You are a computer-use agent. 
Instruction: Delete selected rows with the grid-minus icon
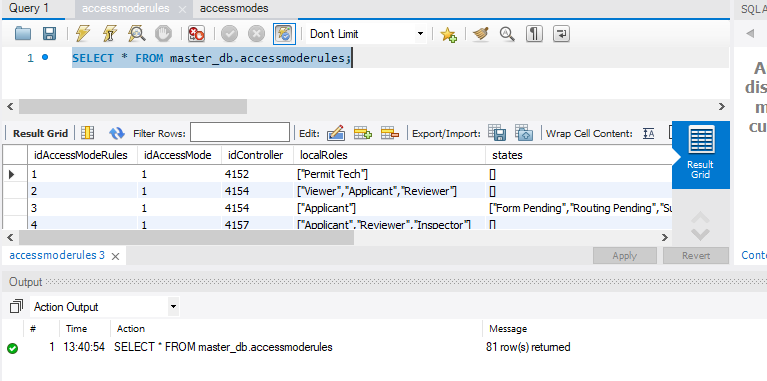390,133
